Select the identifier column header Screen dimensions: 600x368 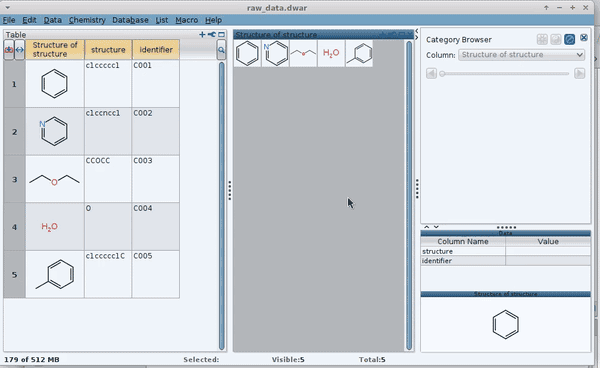(156, 50)
